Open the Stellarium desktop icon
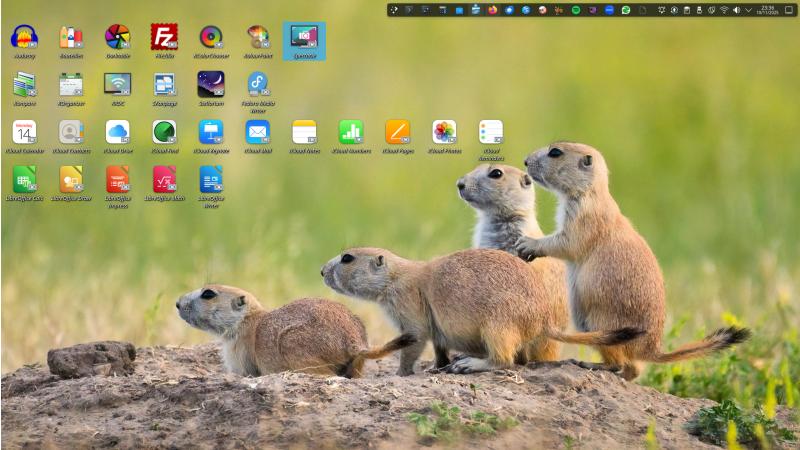This screenshot has width=800, height=450. (211, 85)
